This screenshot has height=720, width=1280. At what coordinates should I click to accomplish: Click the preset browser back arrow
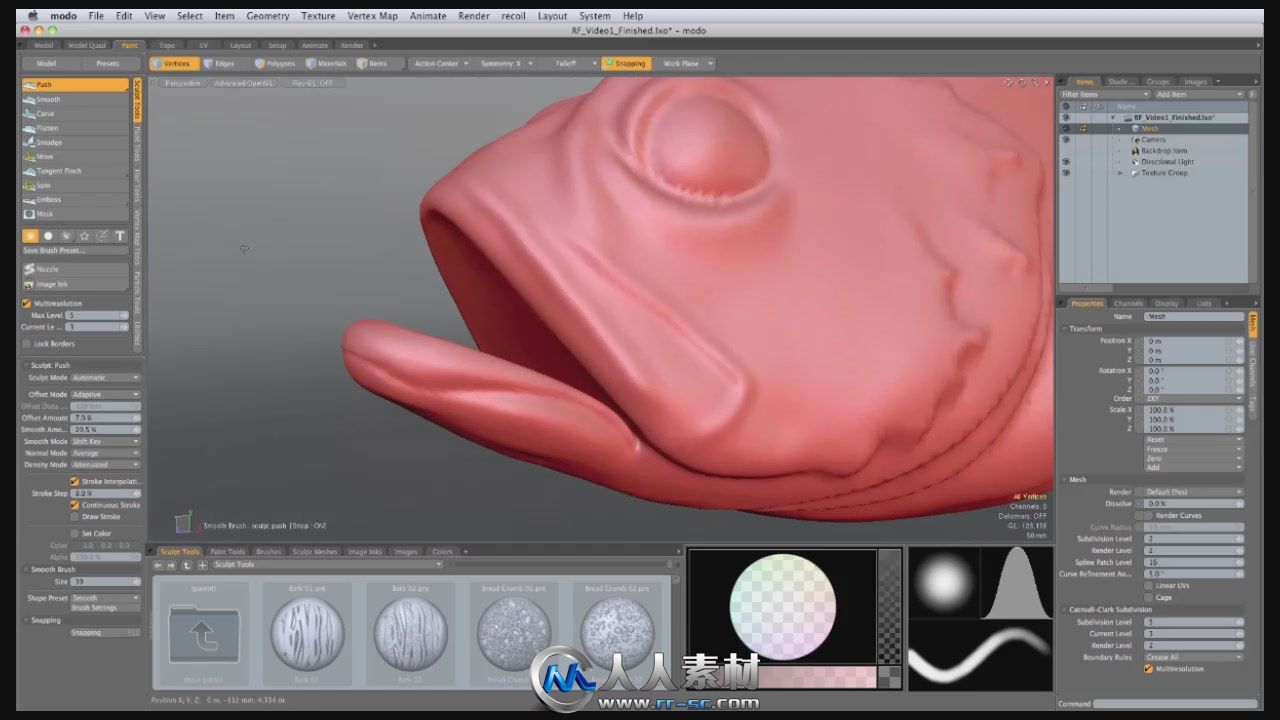(158, 565)
